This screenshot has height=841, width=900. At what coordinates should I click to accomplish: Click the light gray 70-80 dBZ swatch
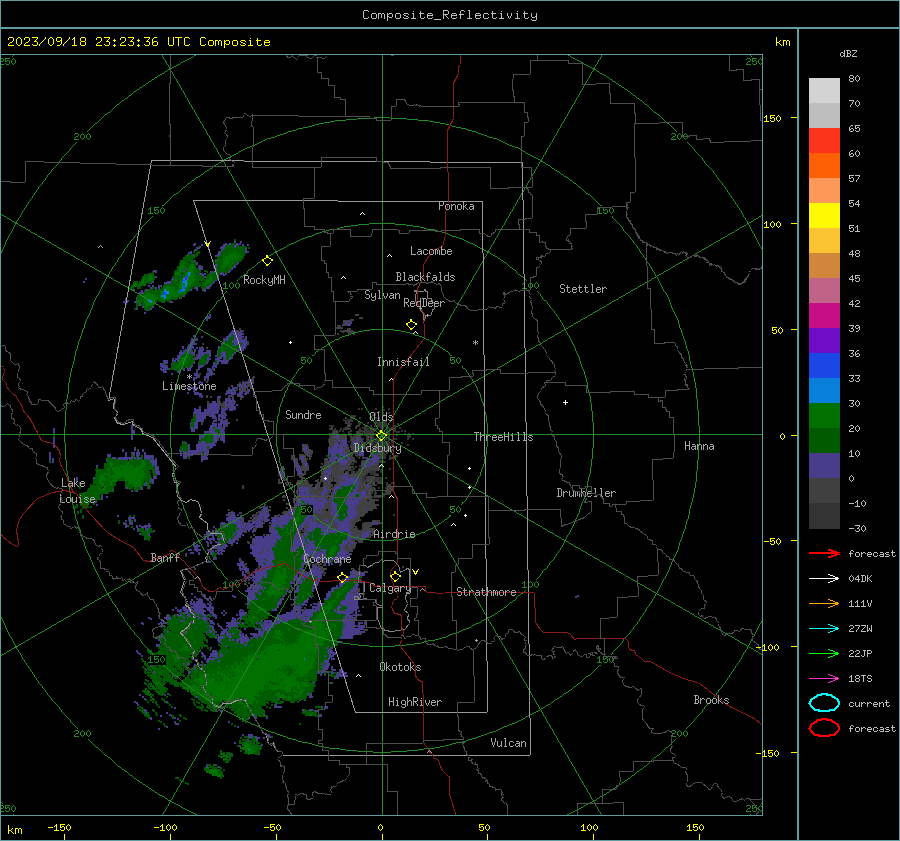tap(824, 91)
